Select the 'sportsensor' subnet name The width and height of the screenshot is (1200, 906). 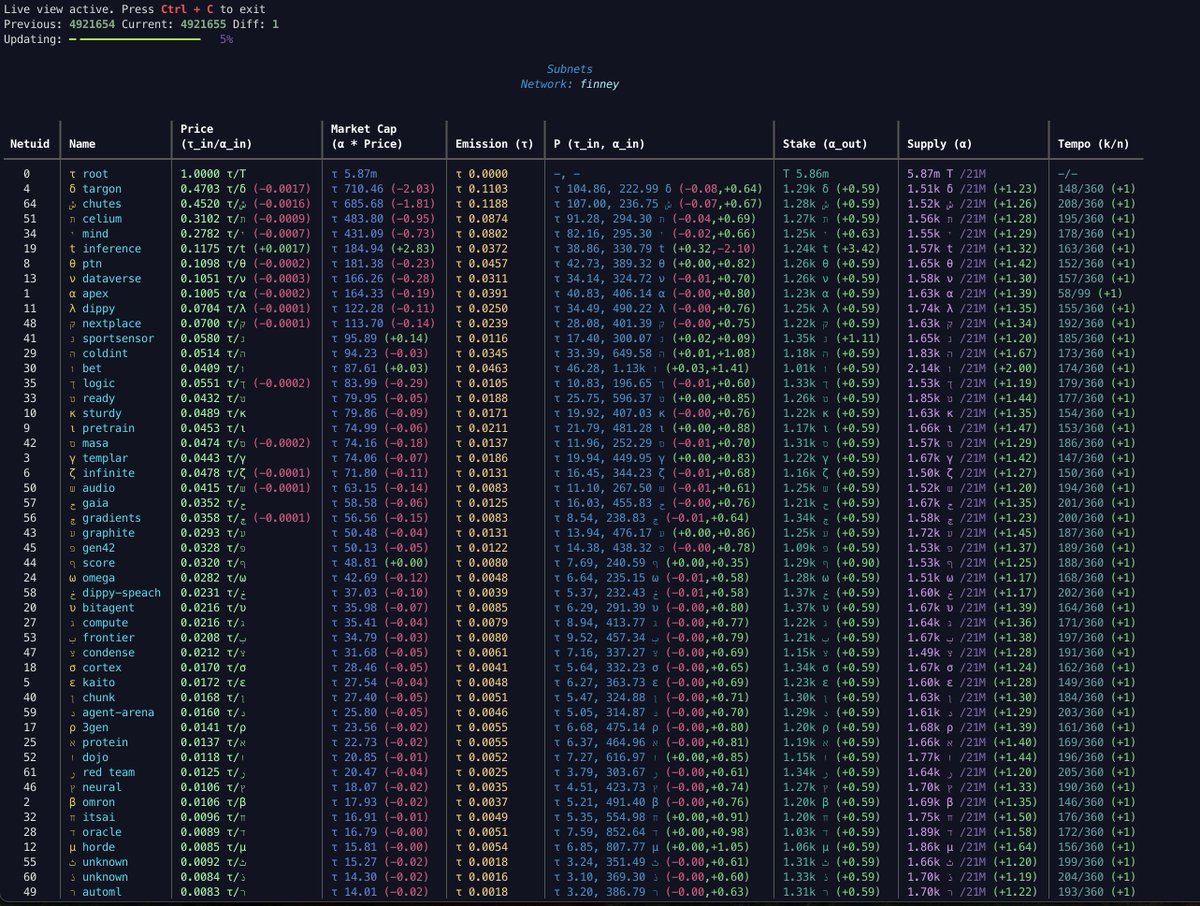point(119,339)
